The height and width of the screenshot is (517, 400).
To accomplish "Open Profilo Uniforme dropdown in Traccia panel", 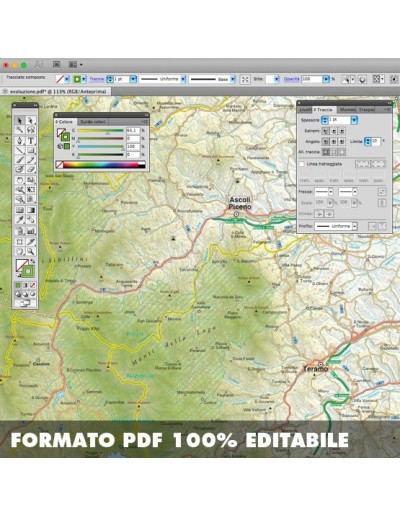I will (x=355, y=226).
